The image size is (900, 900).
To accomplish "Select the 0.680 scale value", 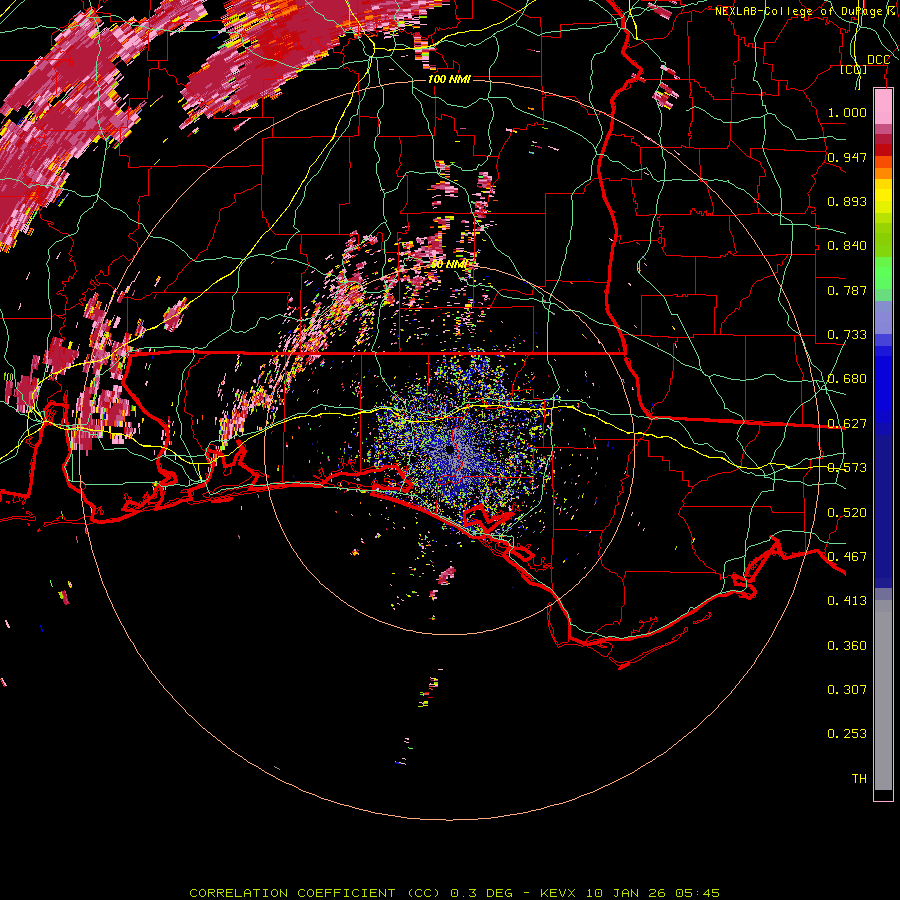I will point(847,379).
